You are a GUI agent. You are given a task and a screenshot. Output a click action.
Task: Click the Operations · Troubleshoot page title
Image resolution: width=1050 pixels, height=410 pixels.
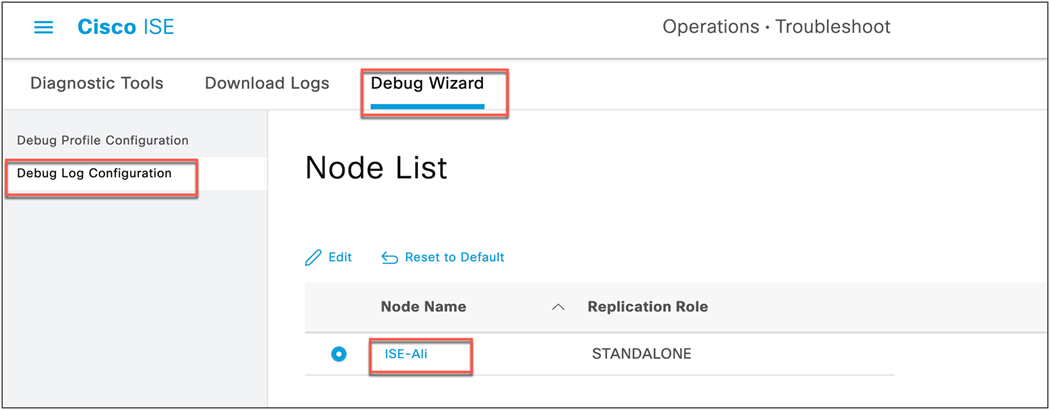coord(777,27)
